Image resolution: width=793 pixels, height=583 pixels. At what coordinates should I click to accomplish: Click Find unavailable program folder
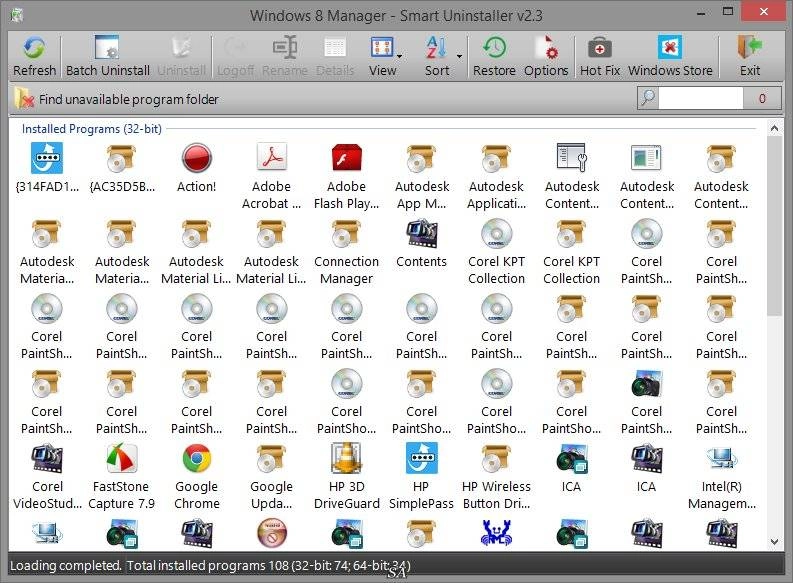coord(117,99)
